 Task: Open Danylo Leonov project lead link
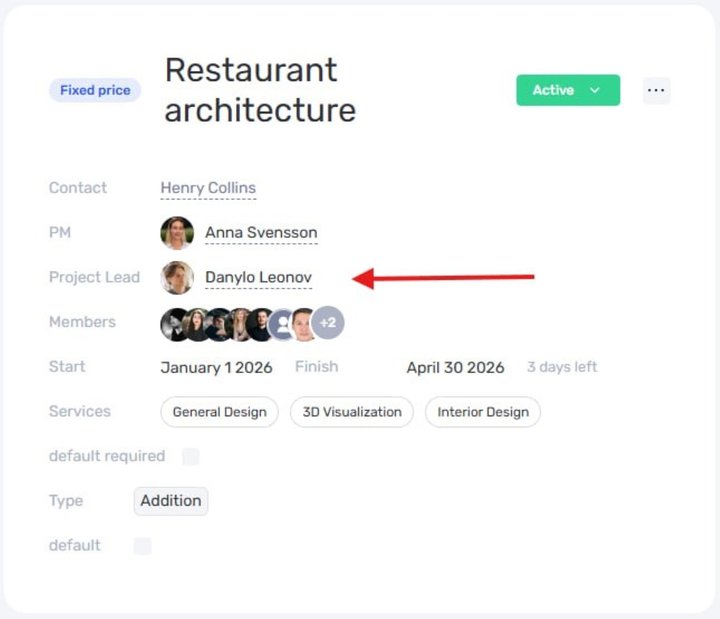(258, 278)
